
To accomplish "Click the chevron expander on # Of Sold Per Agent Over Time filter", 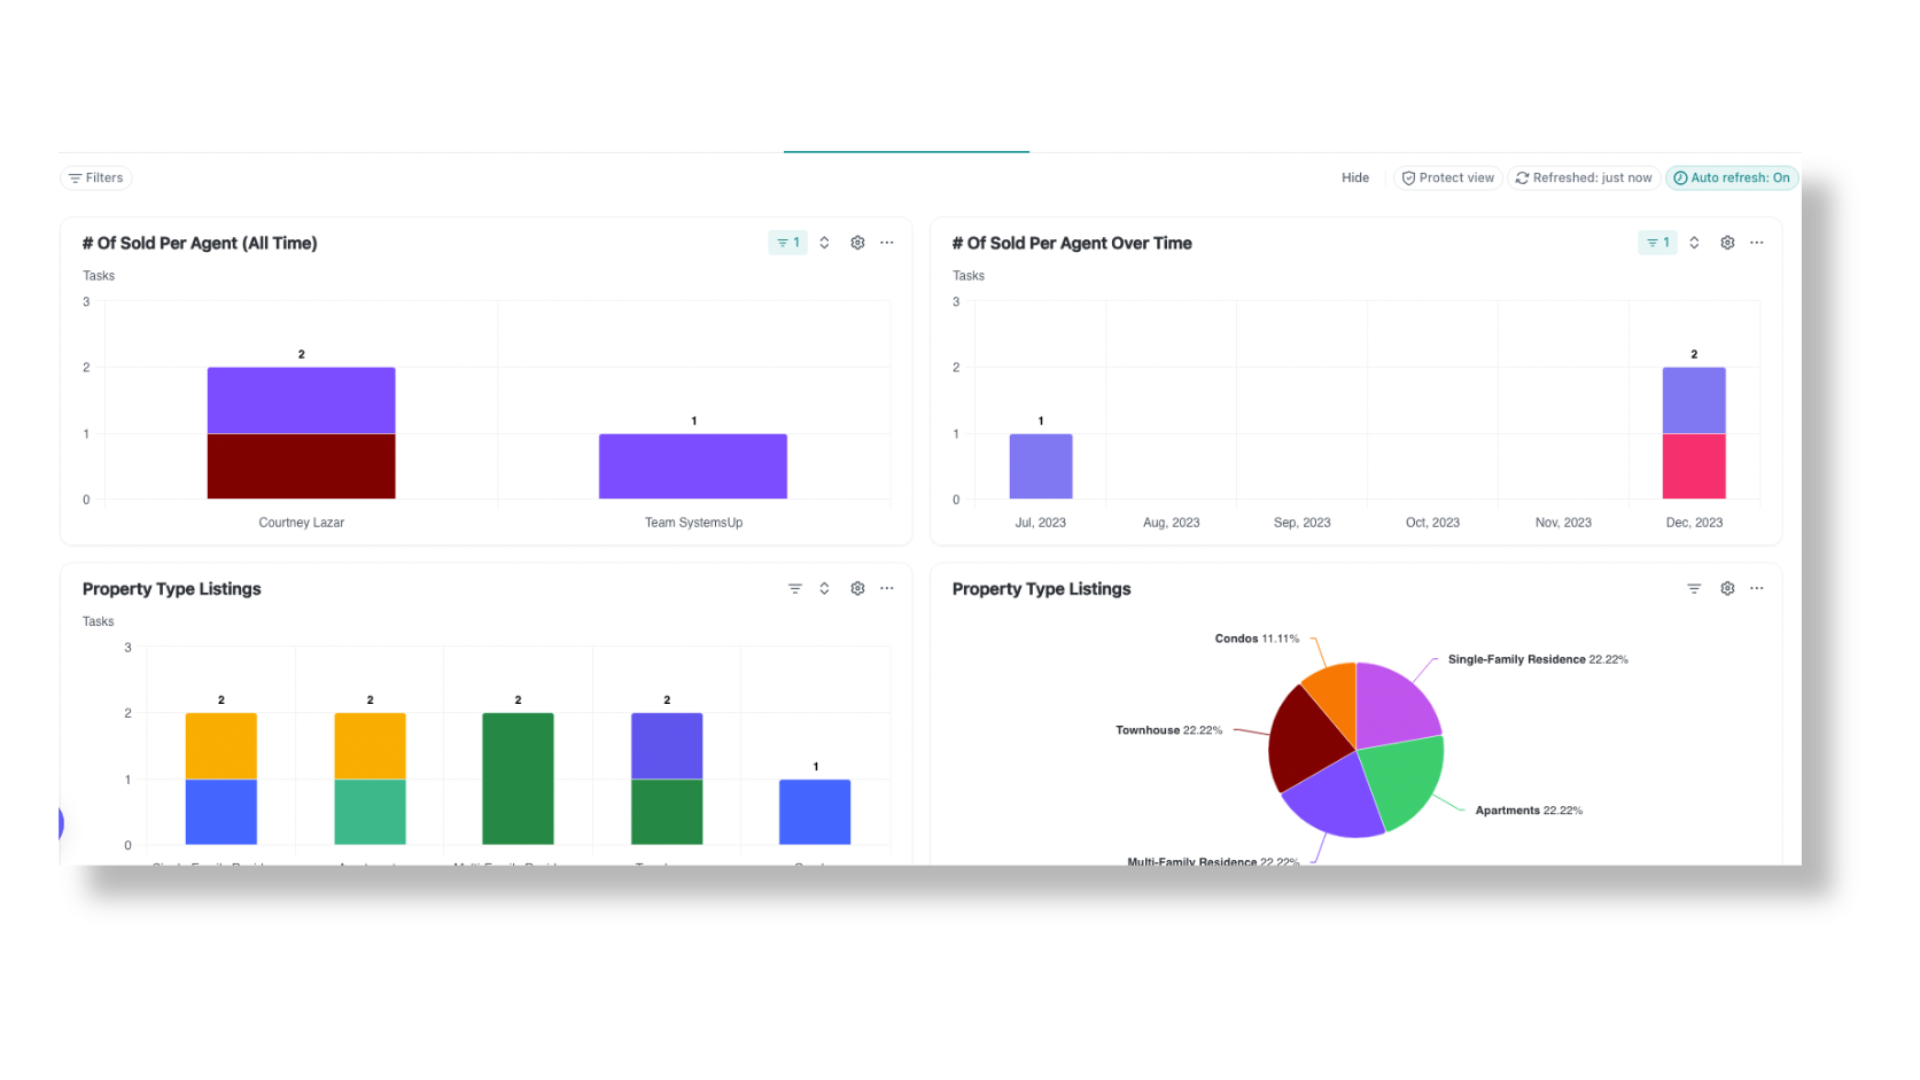I will [x=1695, y=243].
